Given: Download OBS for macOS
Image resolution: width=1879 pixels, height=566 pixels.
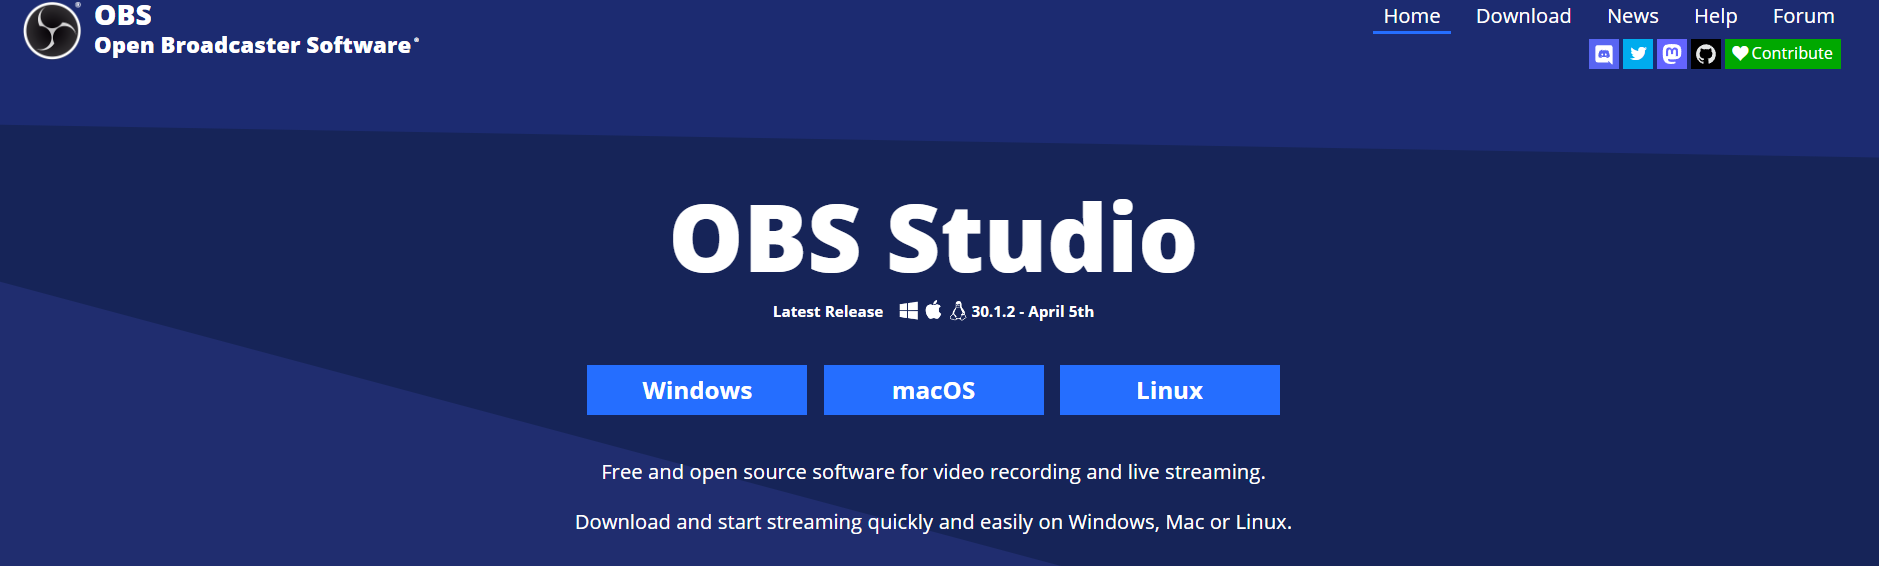Looking at the screenshot, I should 934,390.
